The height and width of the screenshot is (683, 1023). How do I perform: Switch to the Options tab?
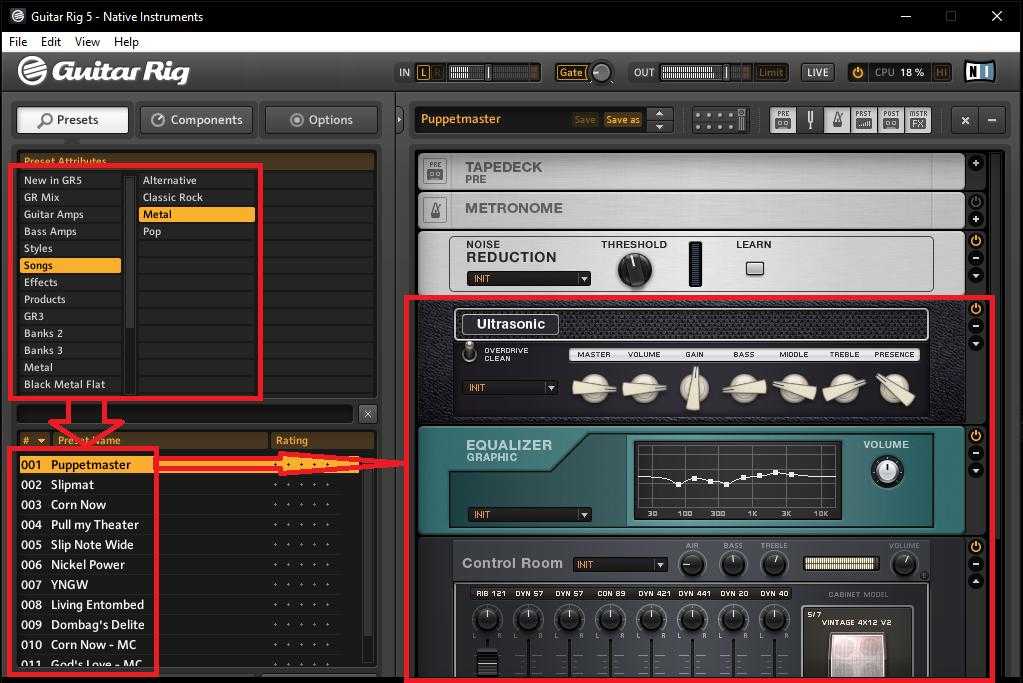tap(321, 120)
